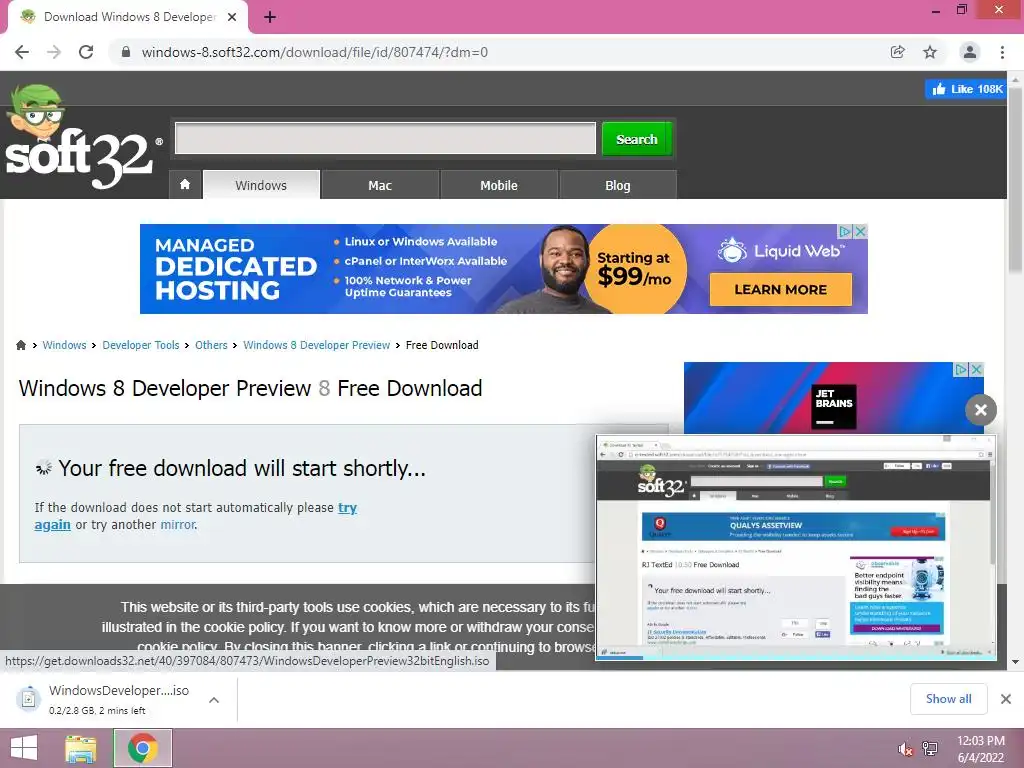Dismiss the floating video preview popup
The width and height of the screenshot is (1024, 768).
[x=981, y=410]
